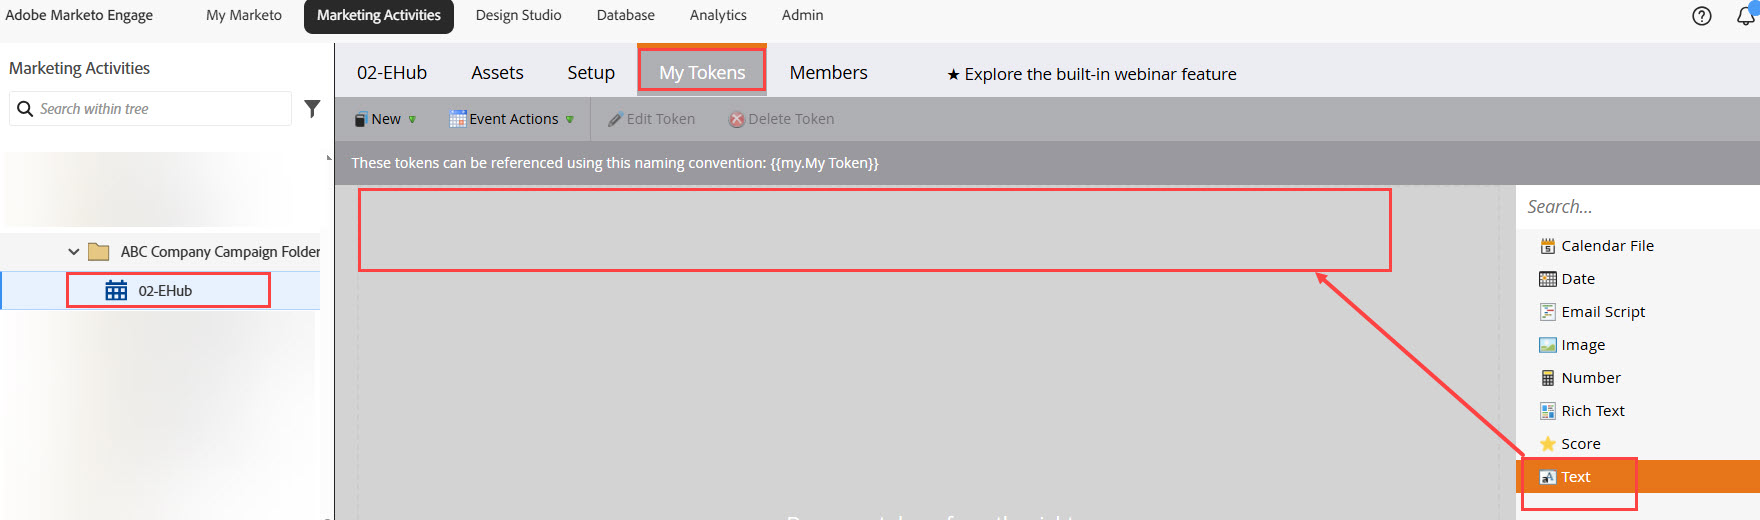Select 02-EHub in the tree
Screen dimensions: 1760x520
pyautogui.click(x=165, y=291)
